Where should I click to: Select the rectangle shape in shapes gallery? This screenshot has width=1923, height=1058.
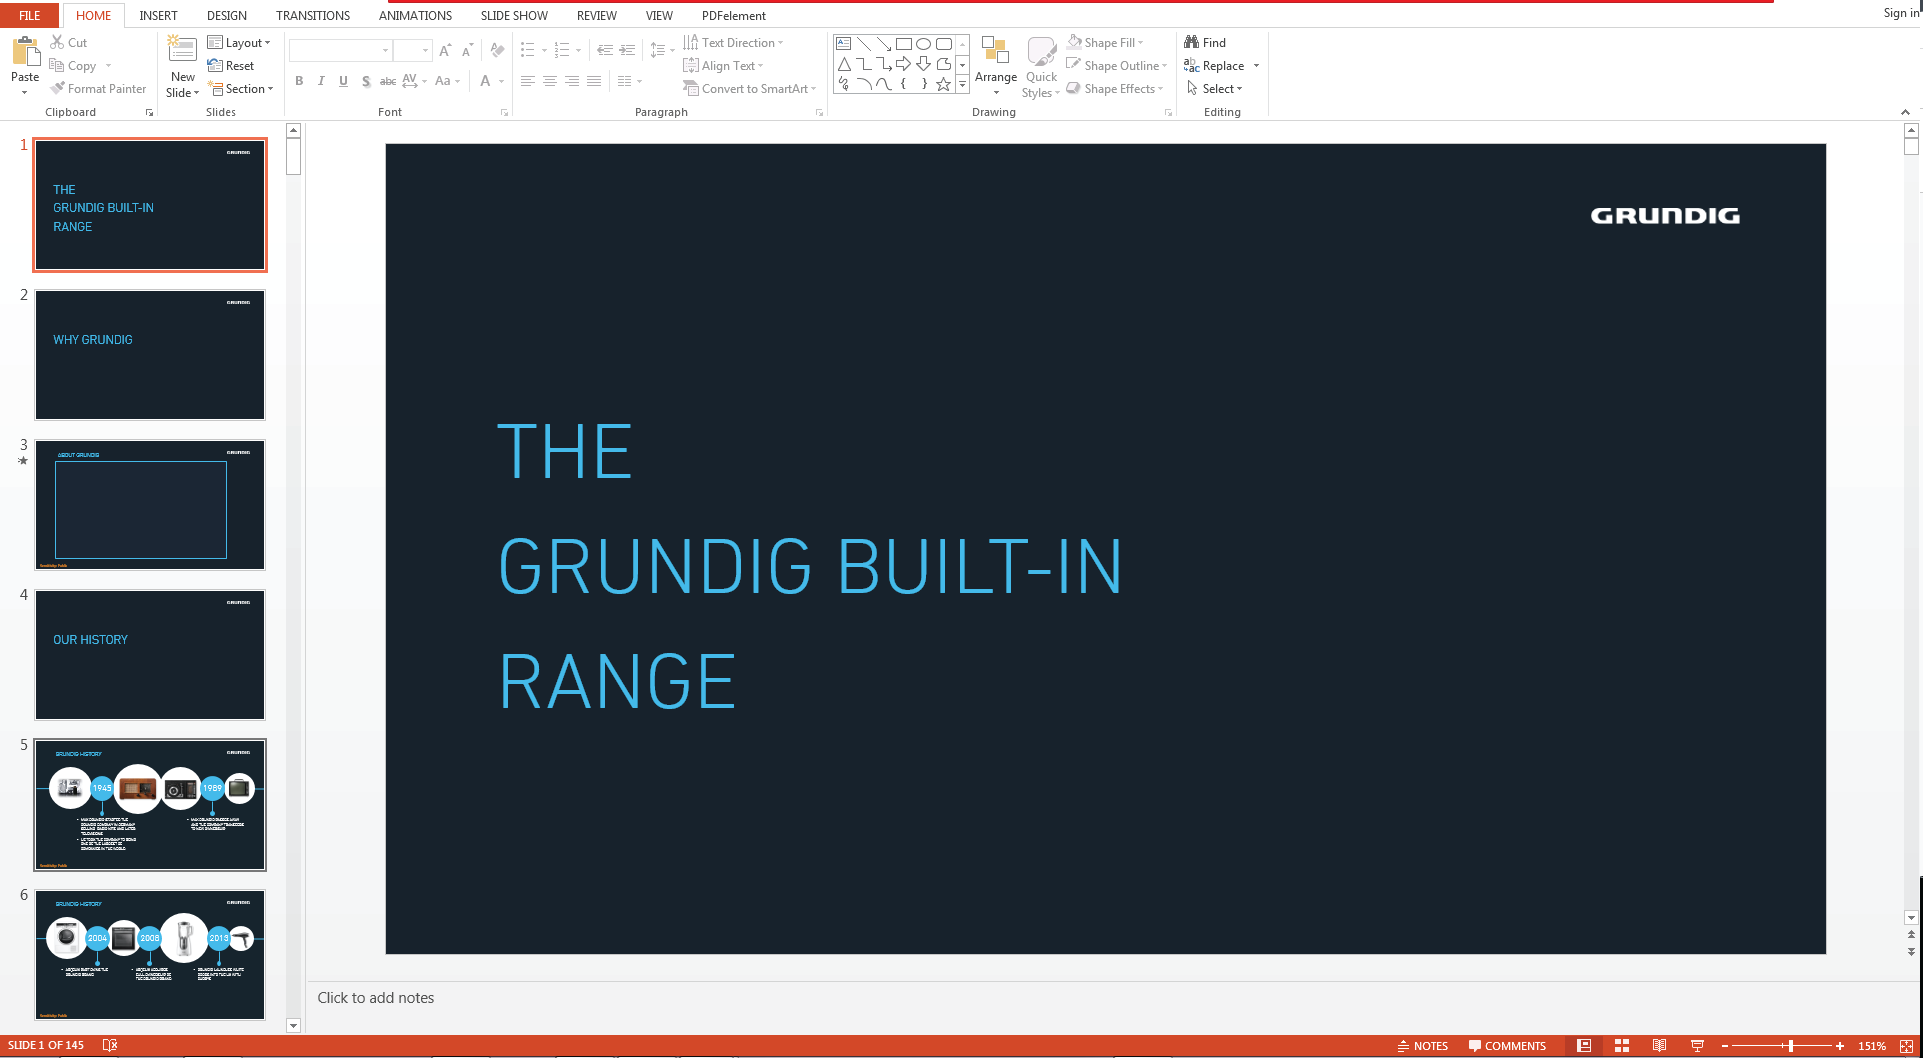(x=903, y=44)
